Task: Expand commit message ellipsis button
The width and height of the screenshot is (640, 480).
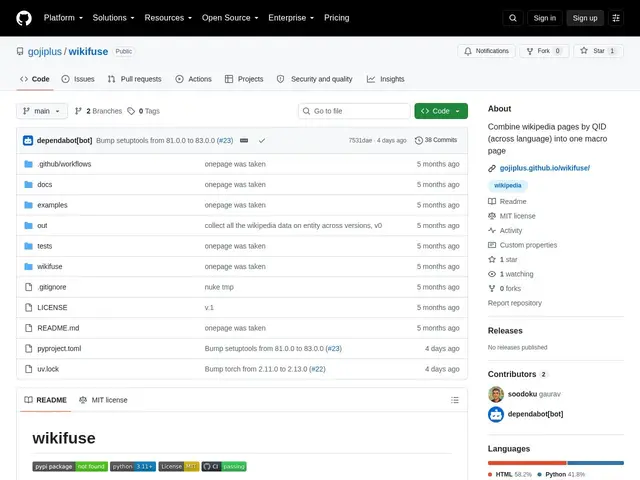Action: click(x=244, y=140)
